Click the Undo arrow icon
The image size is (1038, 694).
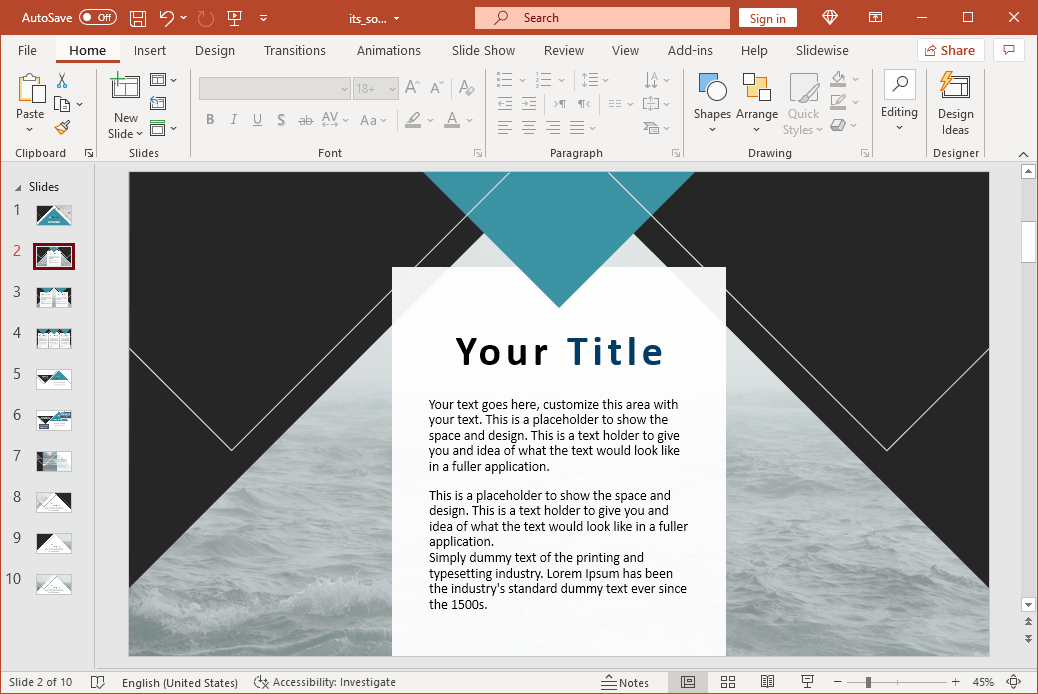click(167, 18)
